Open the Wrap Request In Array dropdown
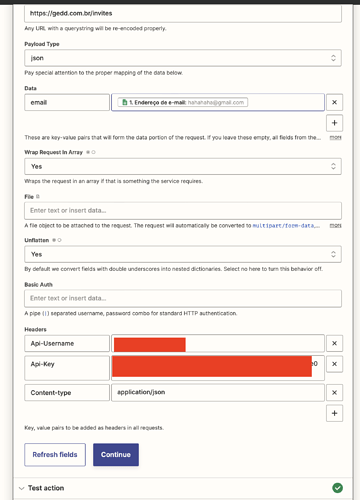 coord(183,166)
